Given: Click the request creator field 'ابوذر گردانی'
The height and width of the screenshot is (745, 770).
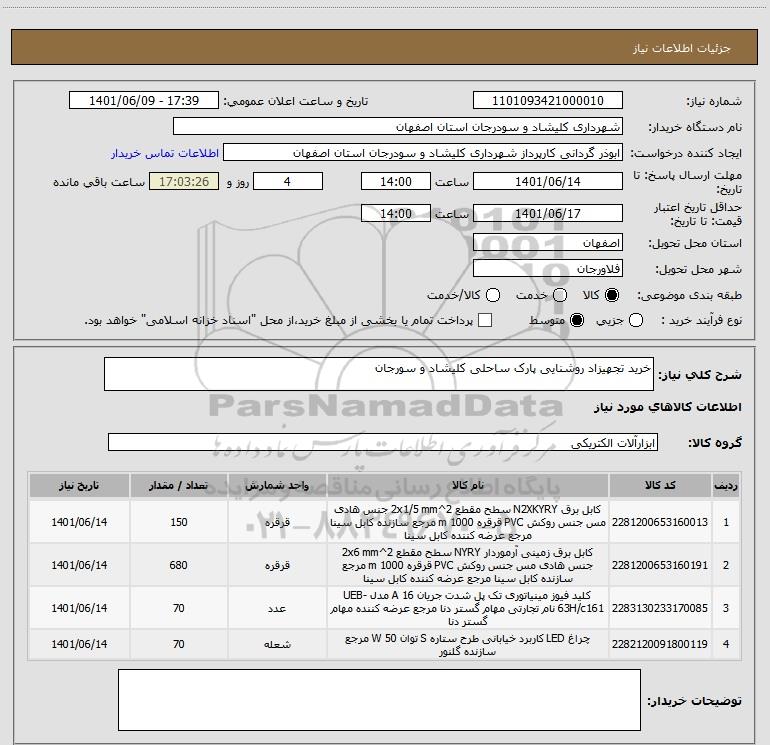Looking at the screenshot, I should point(423,153).
